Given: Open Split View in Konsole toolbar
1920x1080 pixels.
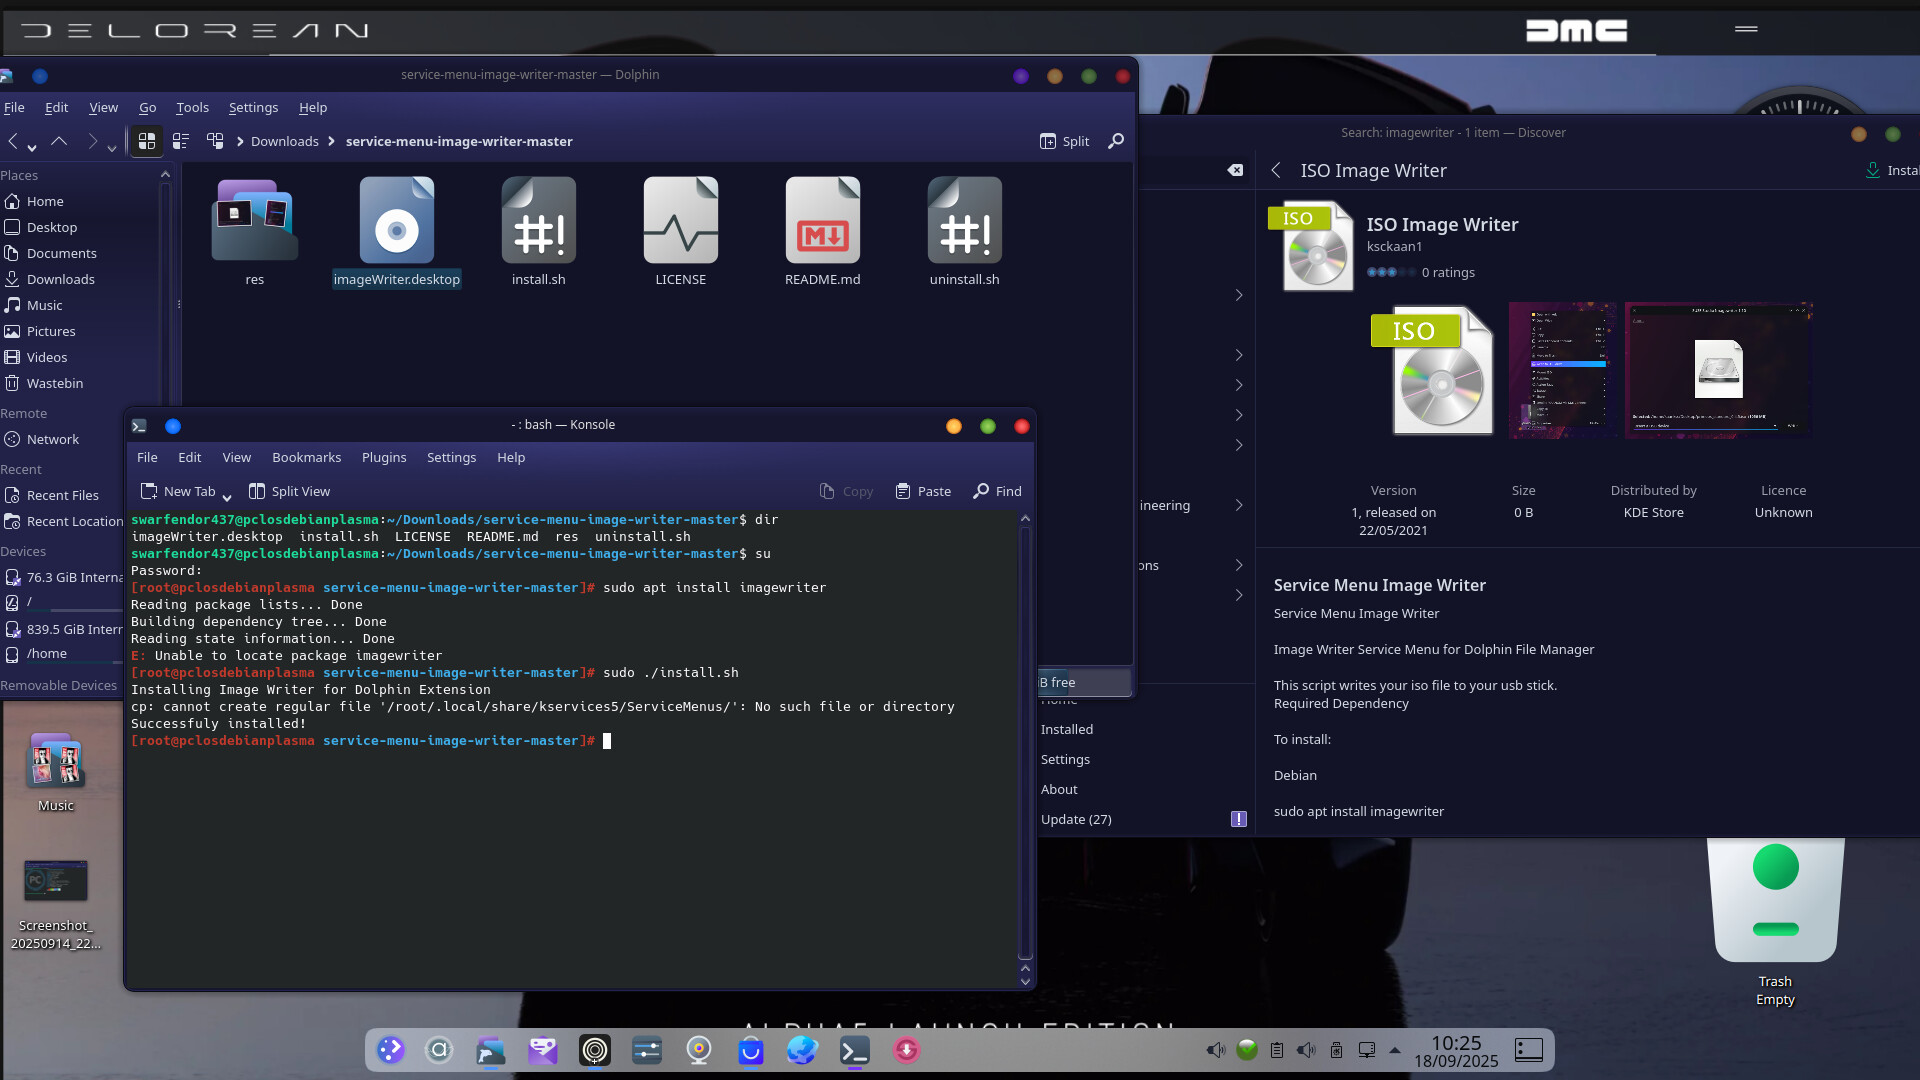Looking at the screenshot, I should (289, 491).
